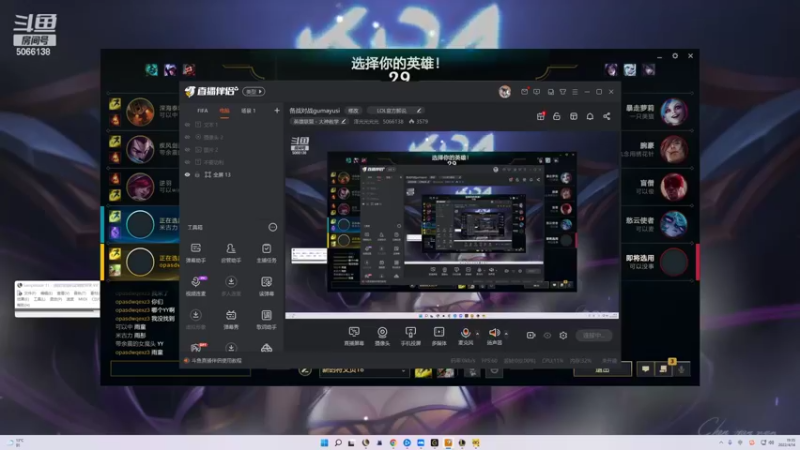Toggle visibility of the fourth source row
800x450 pixels.
tap(187, 162)
